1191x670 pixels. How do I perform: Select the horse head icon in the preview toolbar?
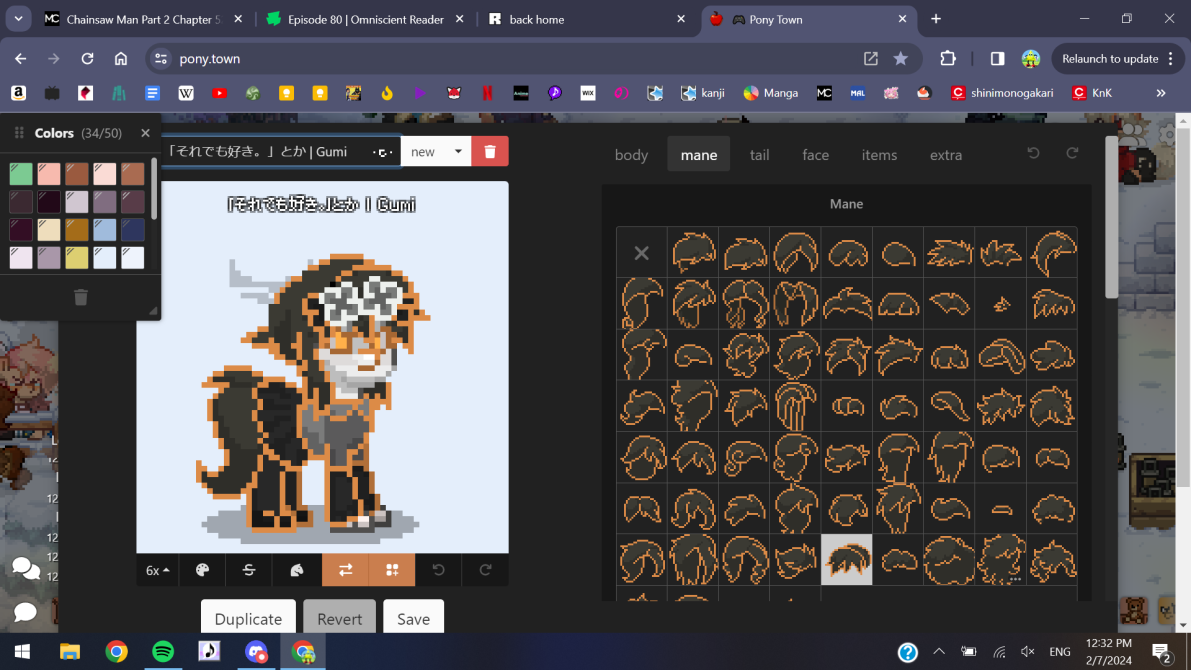[x=295, y=570]
